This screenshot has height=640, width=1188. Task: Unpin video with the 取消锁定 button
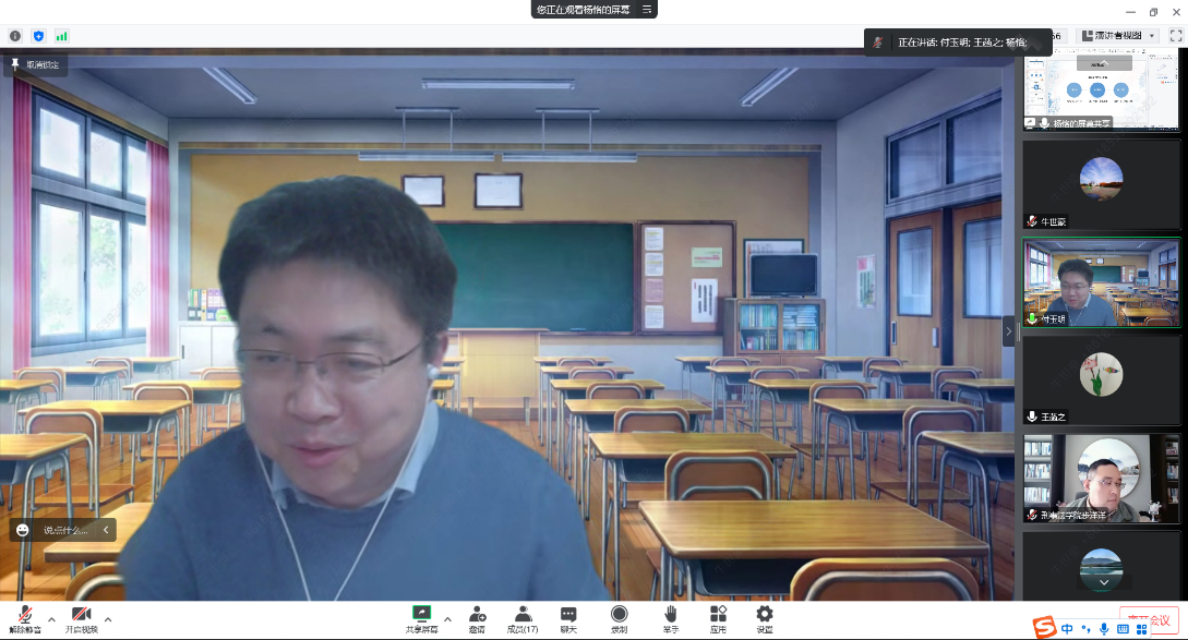pyautogui.click(x=35, y=65)
